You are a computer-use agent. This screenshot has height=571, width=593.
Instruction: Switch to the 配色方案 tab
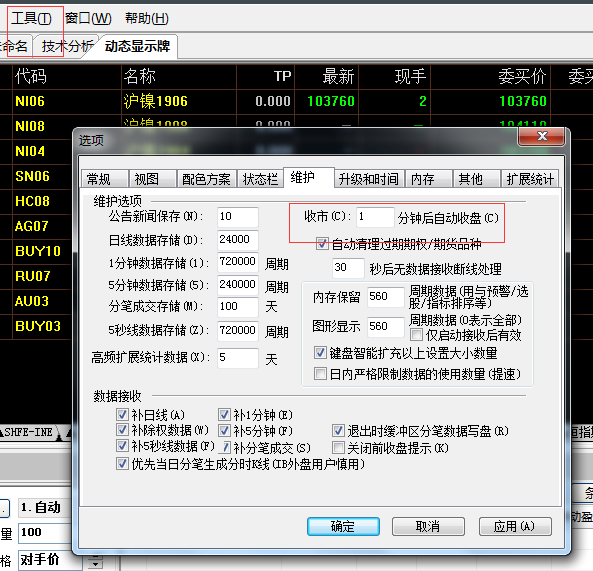(x=206, y=178)
